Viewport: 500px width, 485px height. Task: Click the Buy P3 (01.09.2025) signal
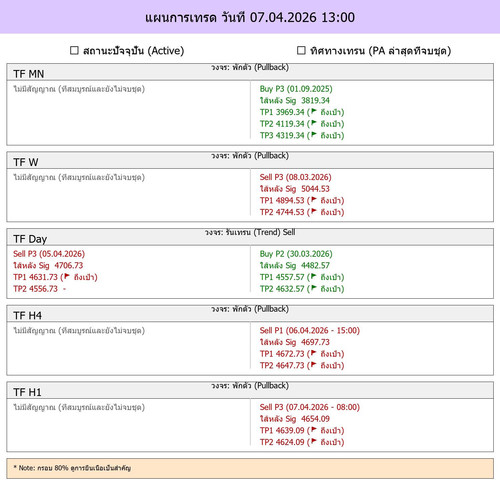[296, 89]
